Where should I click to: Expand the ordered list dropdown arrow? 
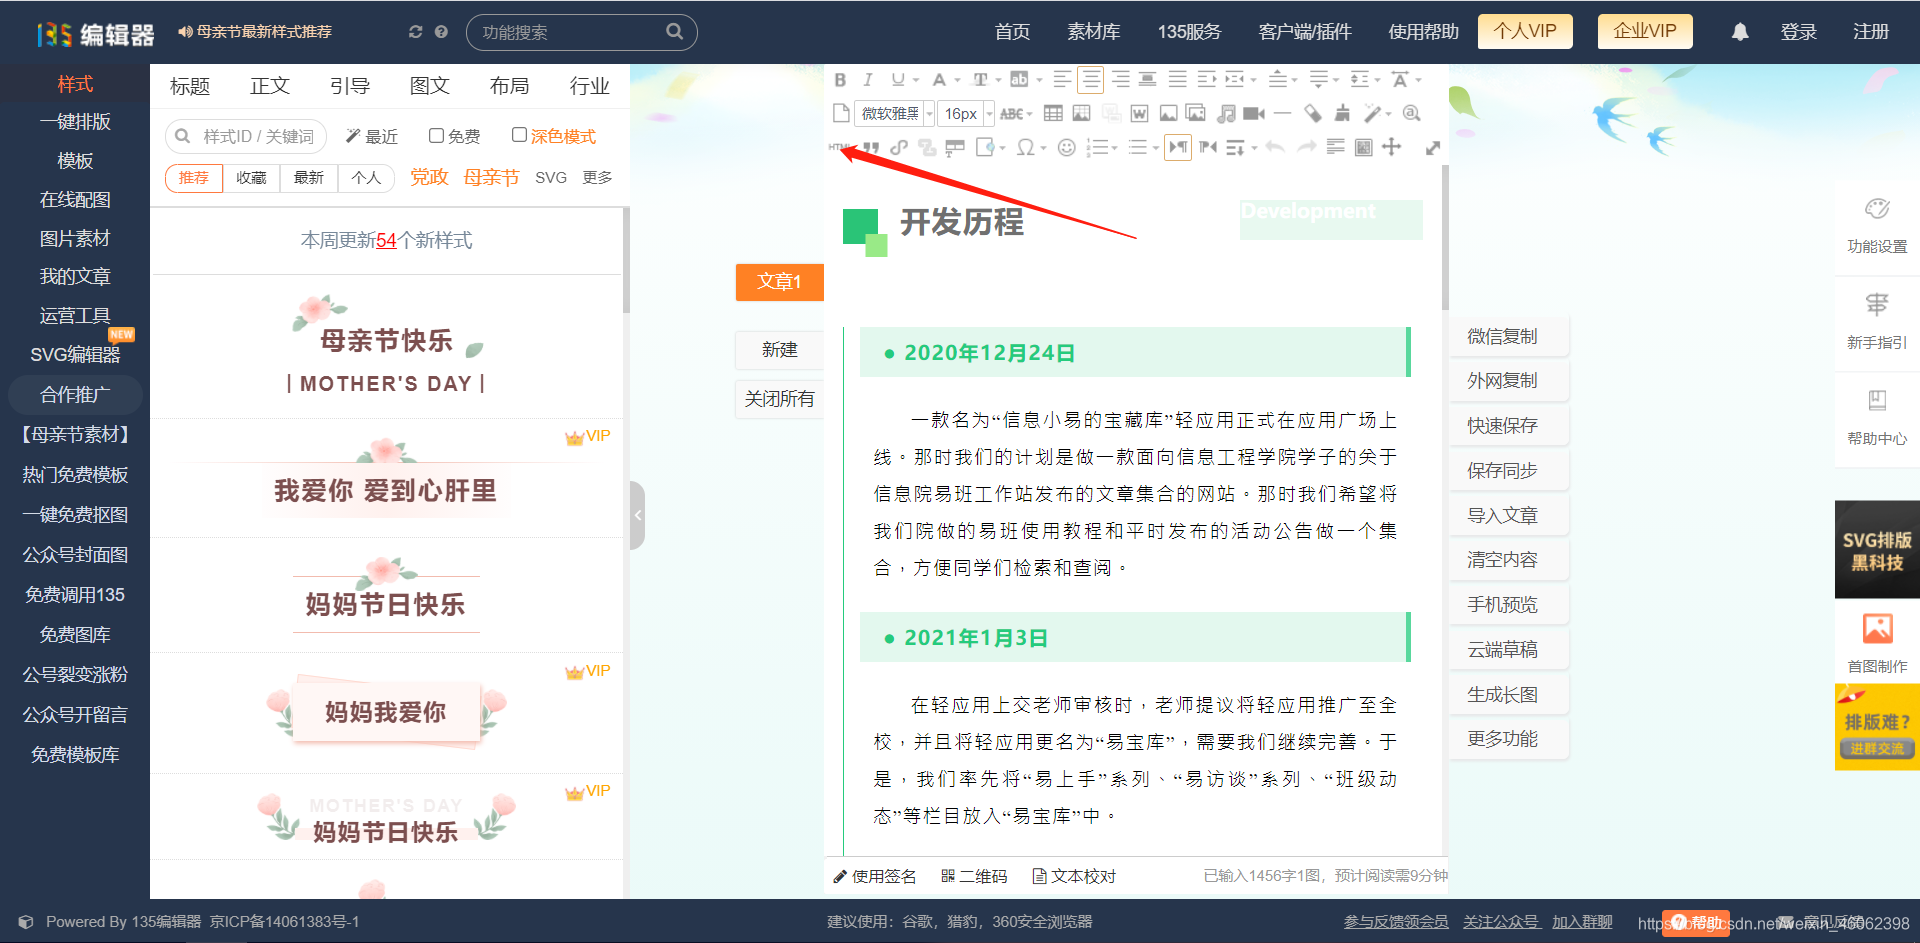[x=1114, y=147]
